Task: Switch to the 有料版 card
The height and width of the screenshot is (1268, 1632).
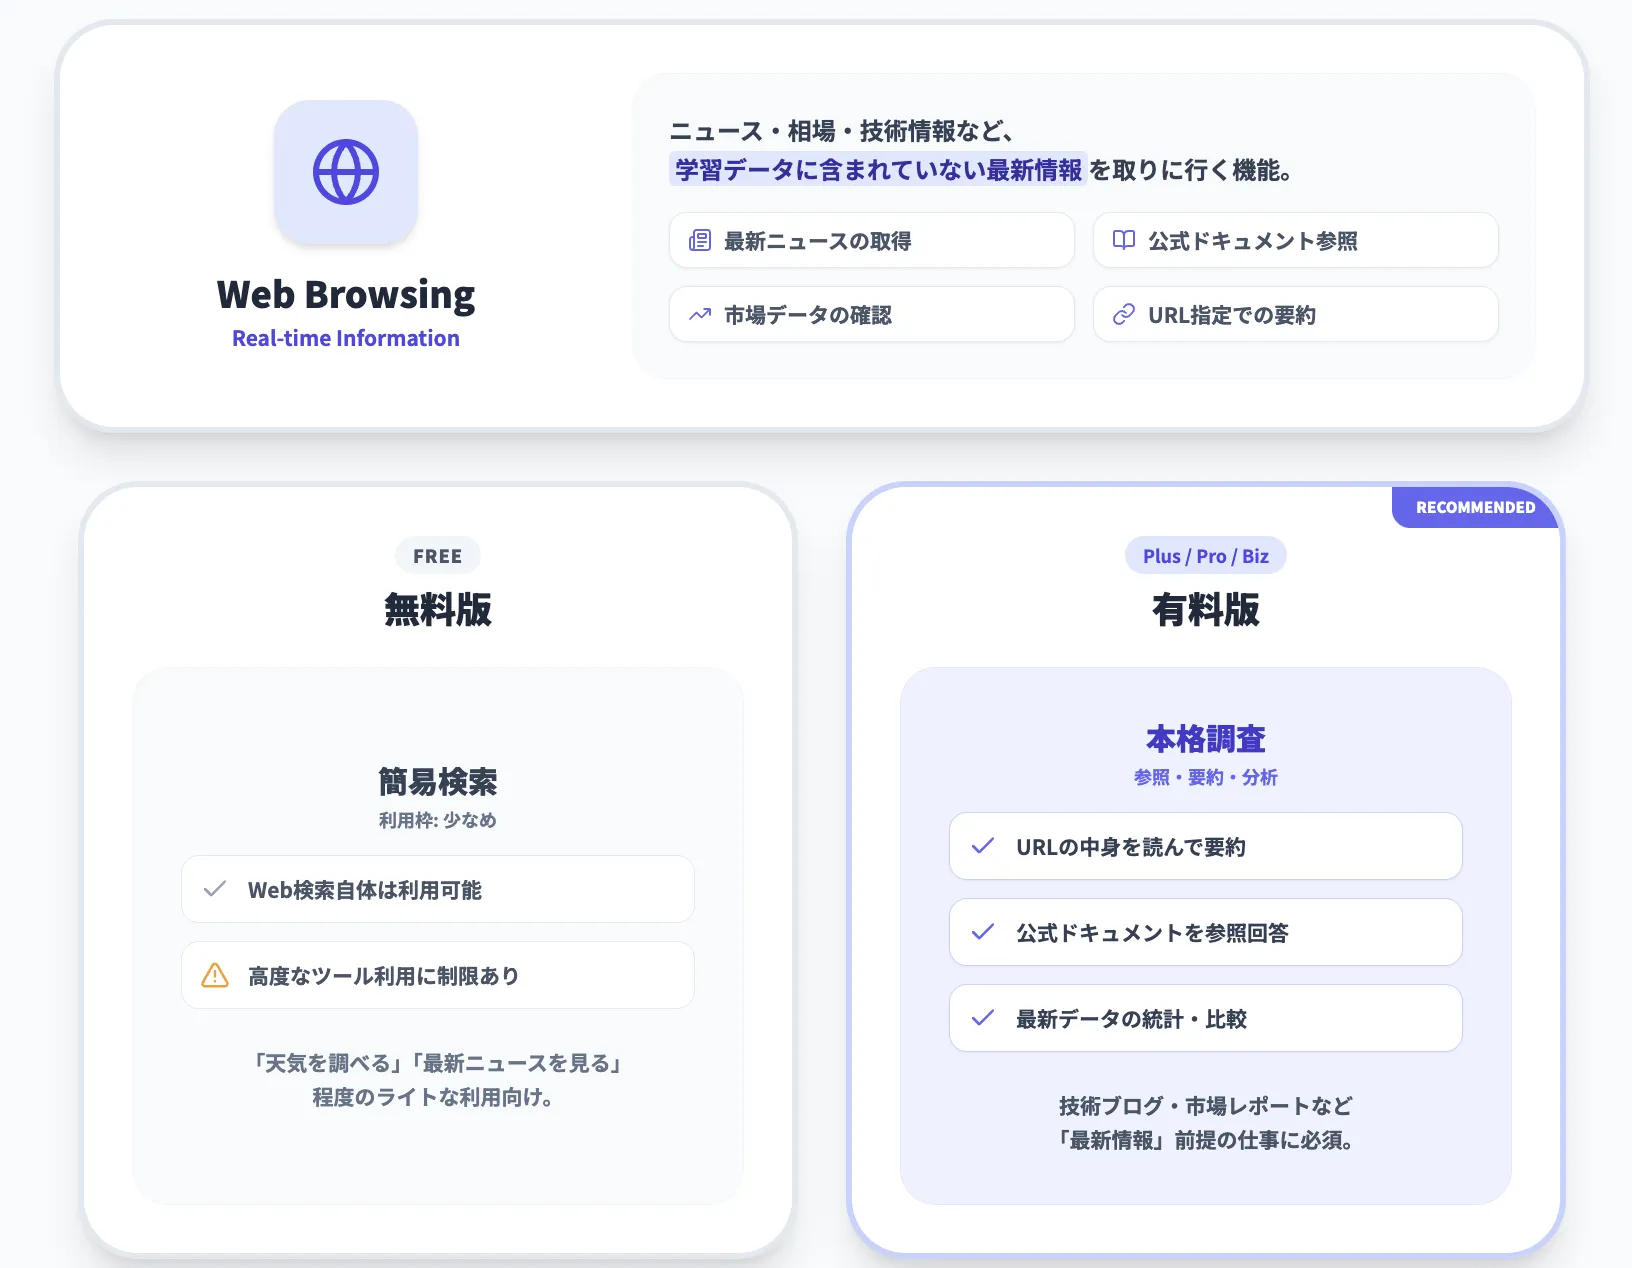Action: pyautogui.click(x=1204, y=610)
